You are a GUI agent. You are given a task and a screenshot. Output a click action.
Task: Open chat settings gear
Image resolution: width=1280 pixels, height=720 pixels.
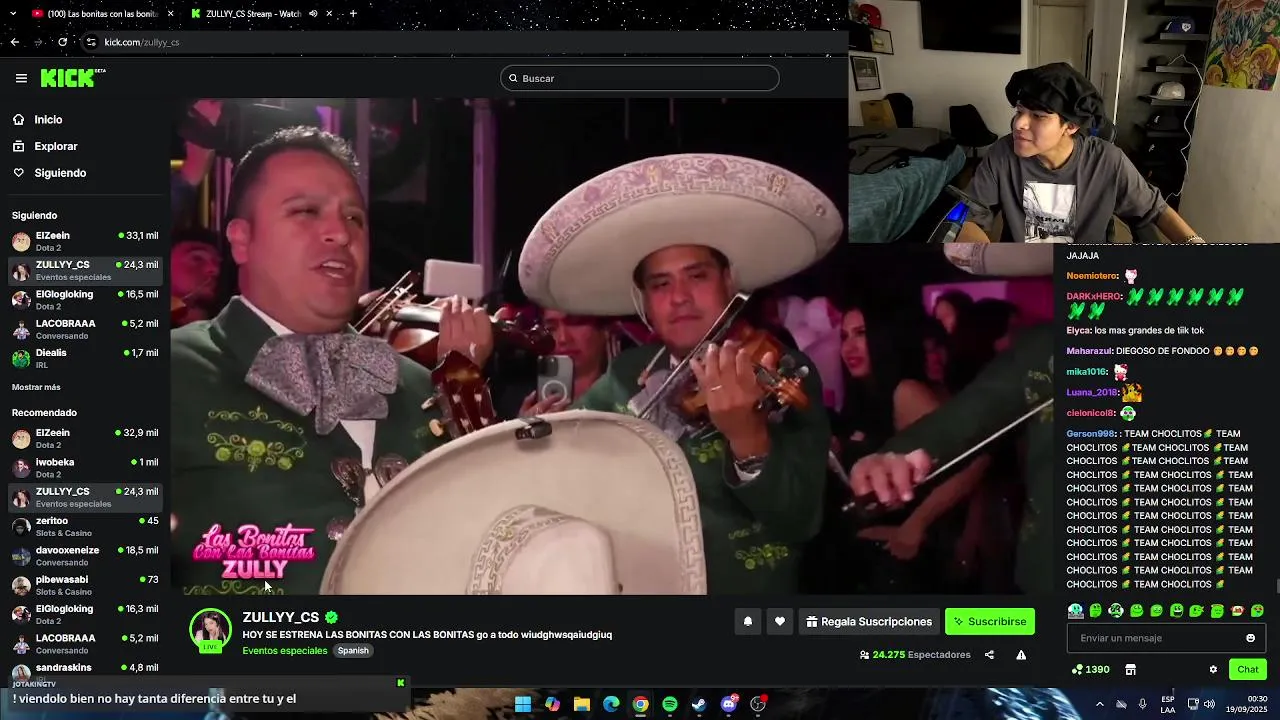coord(1213,670)
